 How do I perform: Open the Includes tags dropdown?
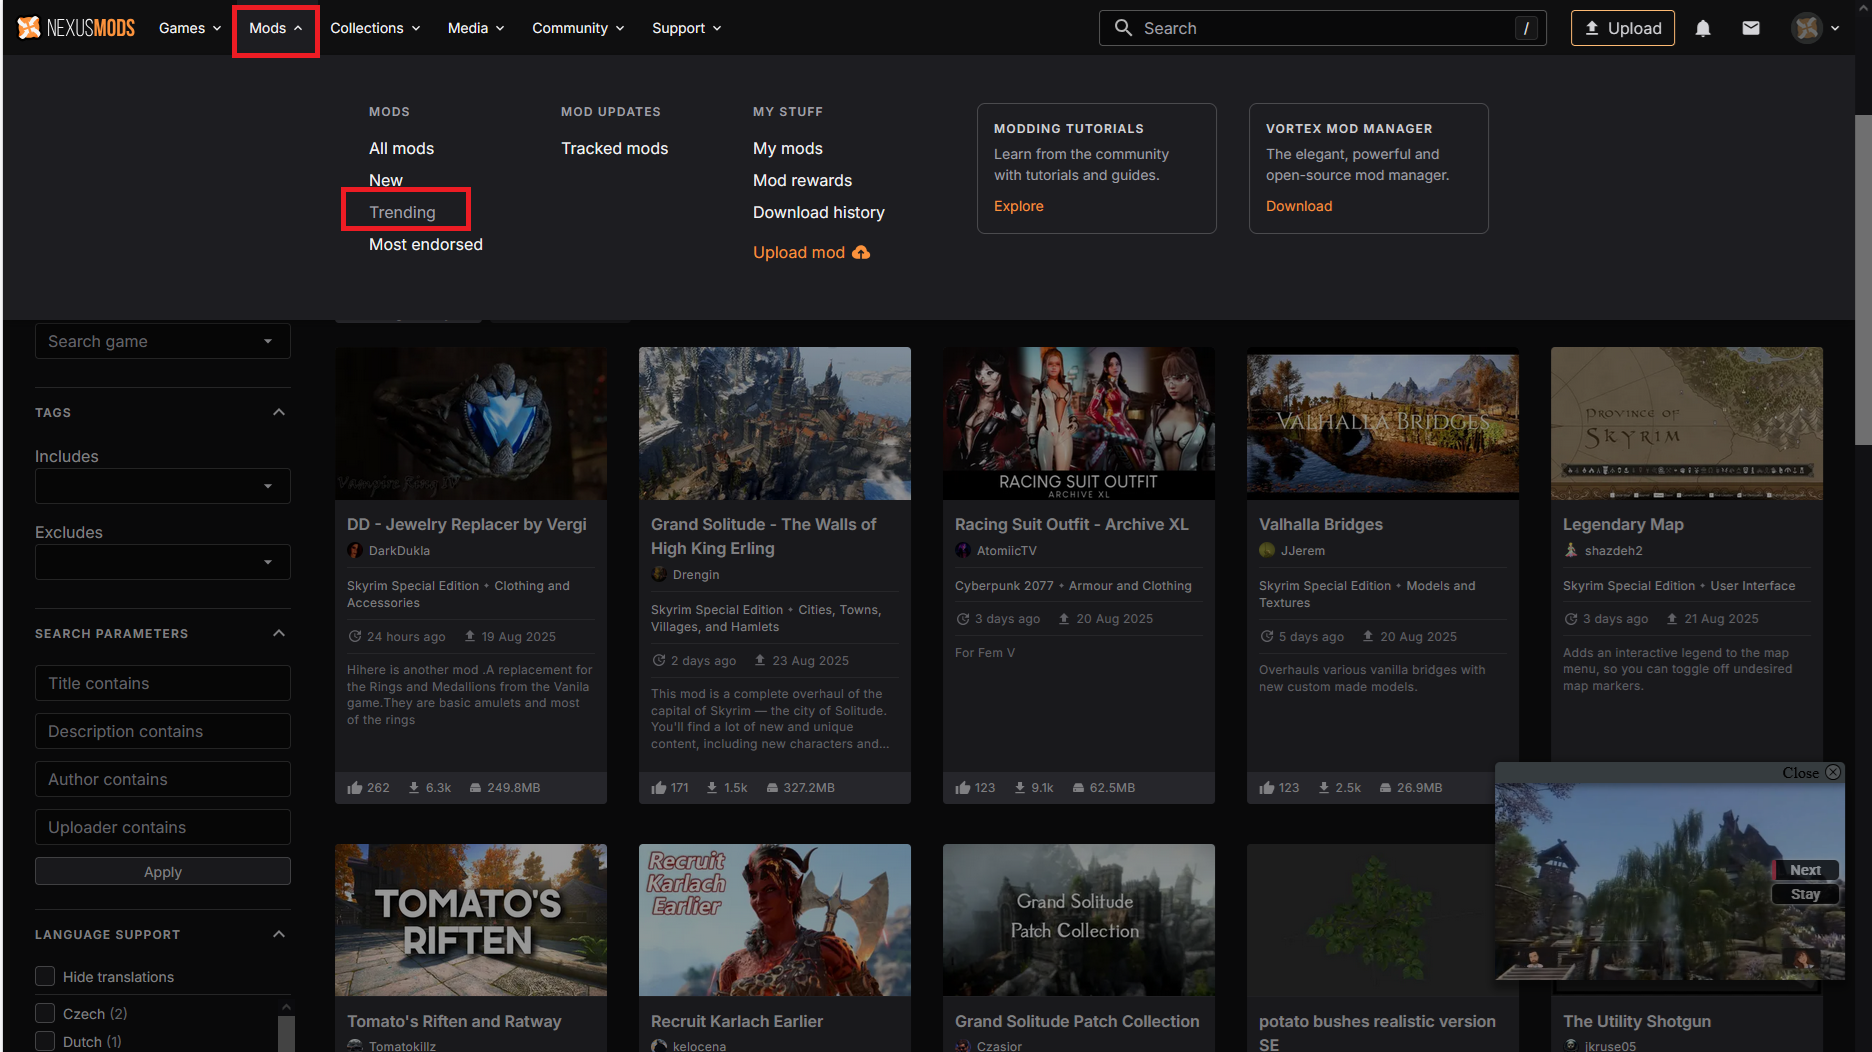click(x=162, y=486)
